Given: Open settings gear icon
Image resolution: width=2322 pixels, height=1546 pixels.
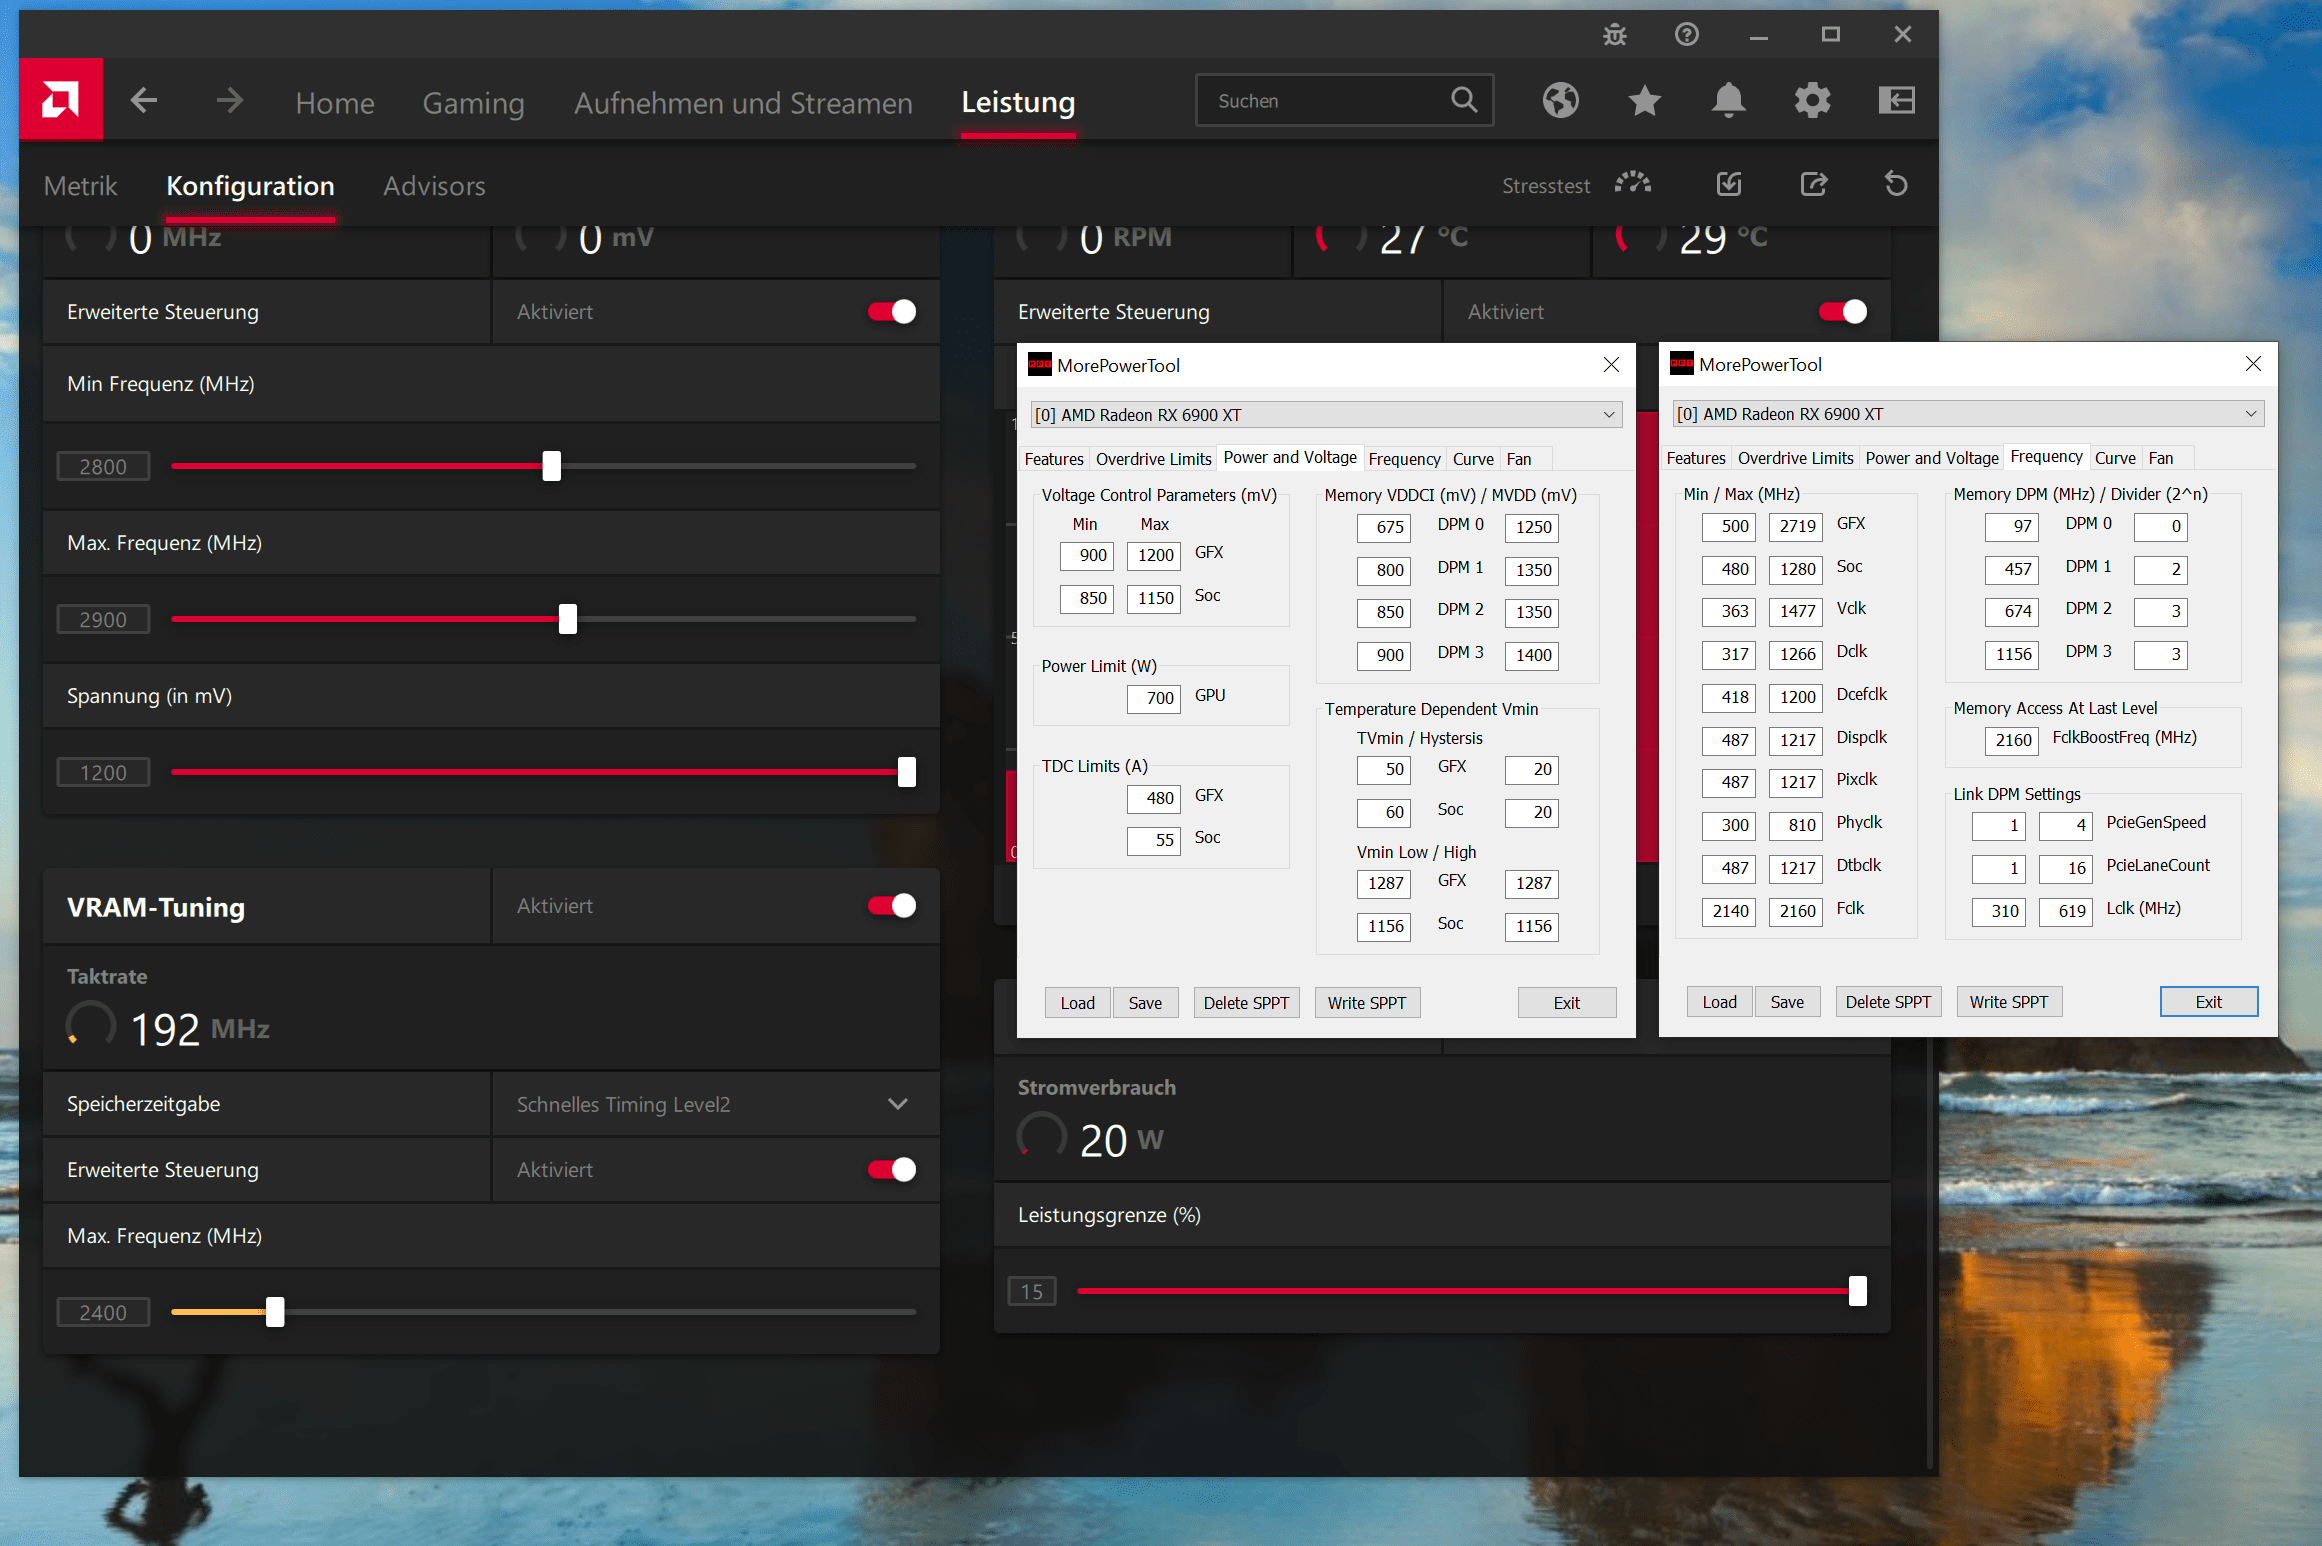Looking at the screenshot, I should [1812, 100].
